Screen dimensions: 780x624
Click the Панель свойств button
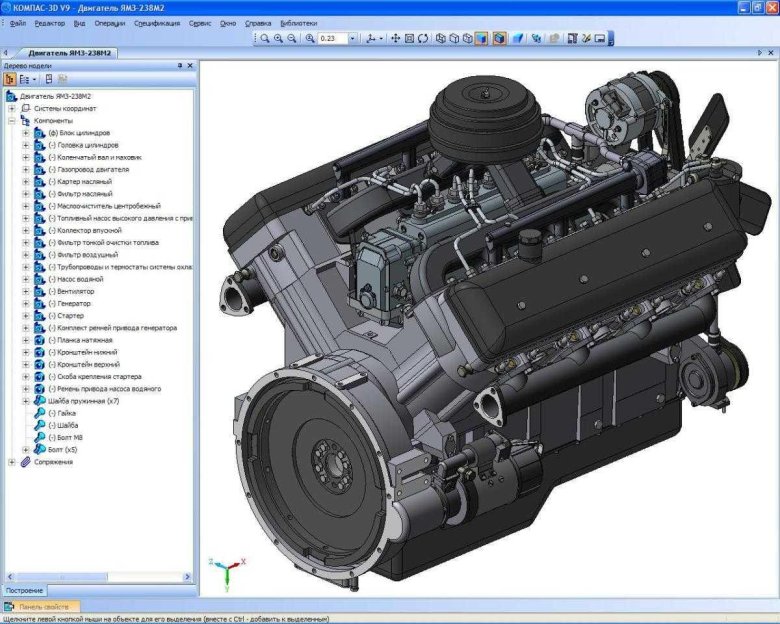click(42, 607)
